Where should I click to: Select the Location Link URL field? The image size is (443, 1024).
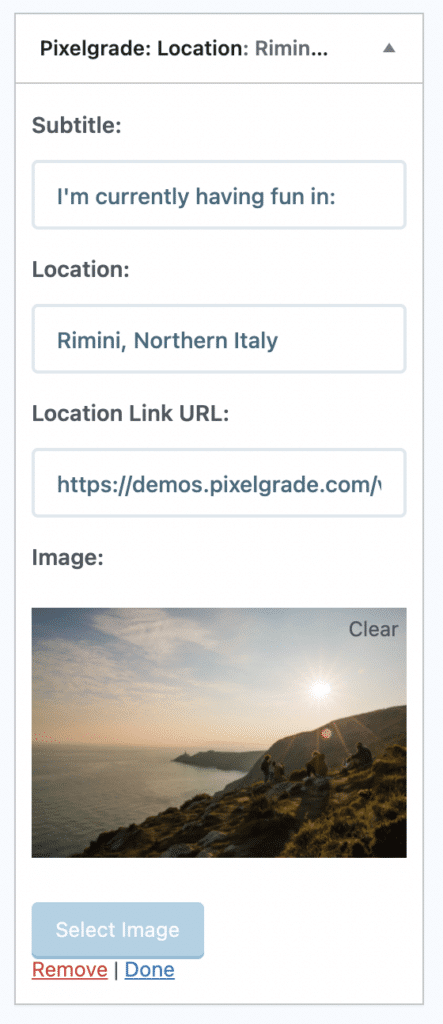[219, 483]
